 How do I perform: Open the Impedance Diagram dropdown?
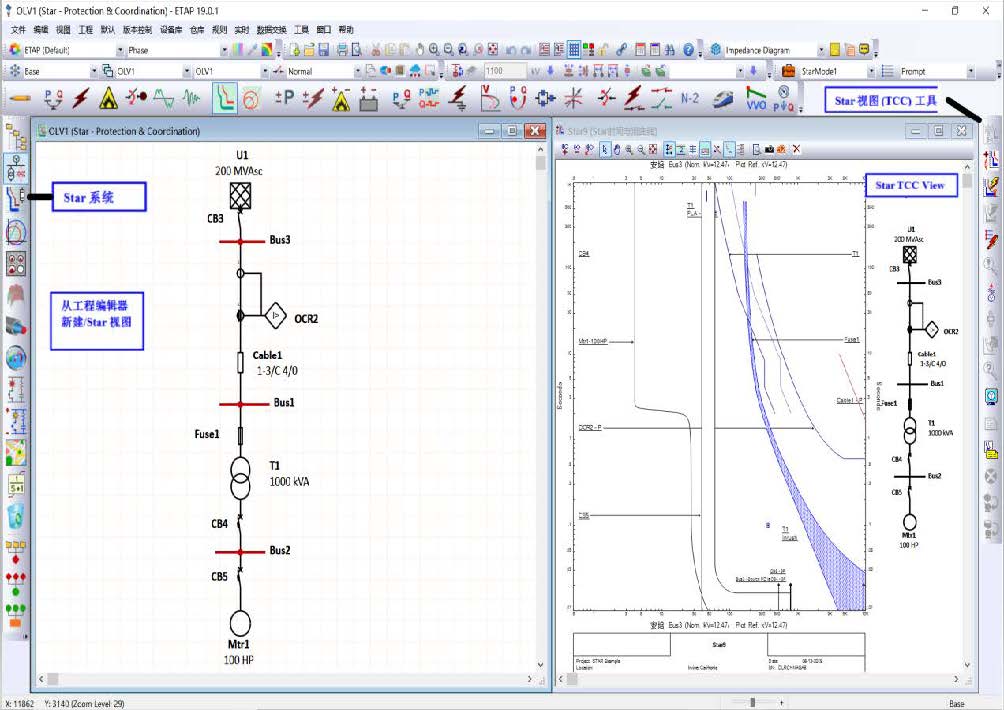pos(821,49)
